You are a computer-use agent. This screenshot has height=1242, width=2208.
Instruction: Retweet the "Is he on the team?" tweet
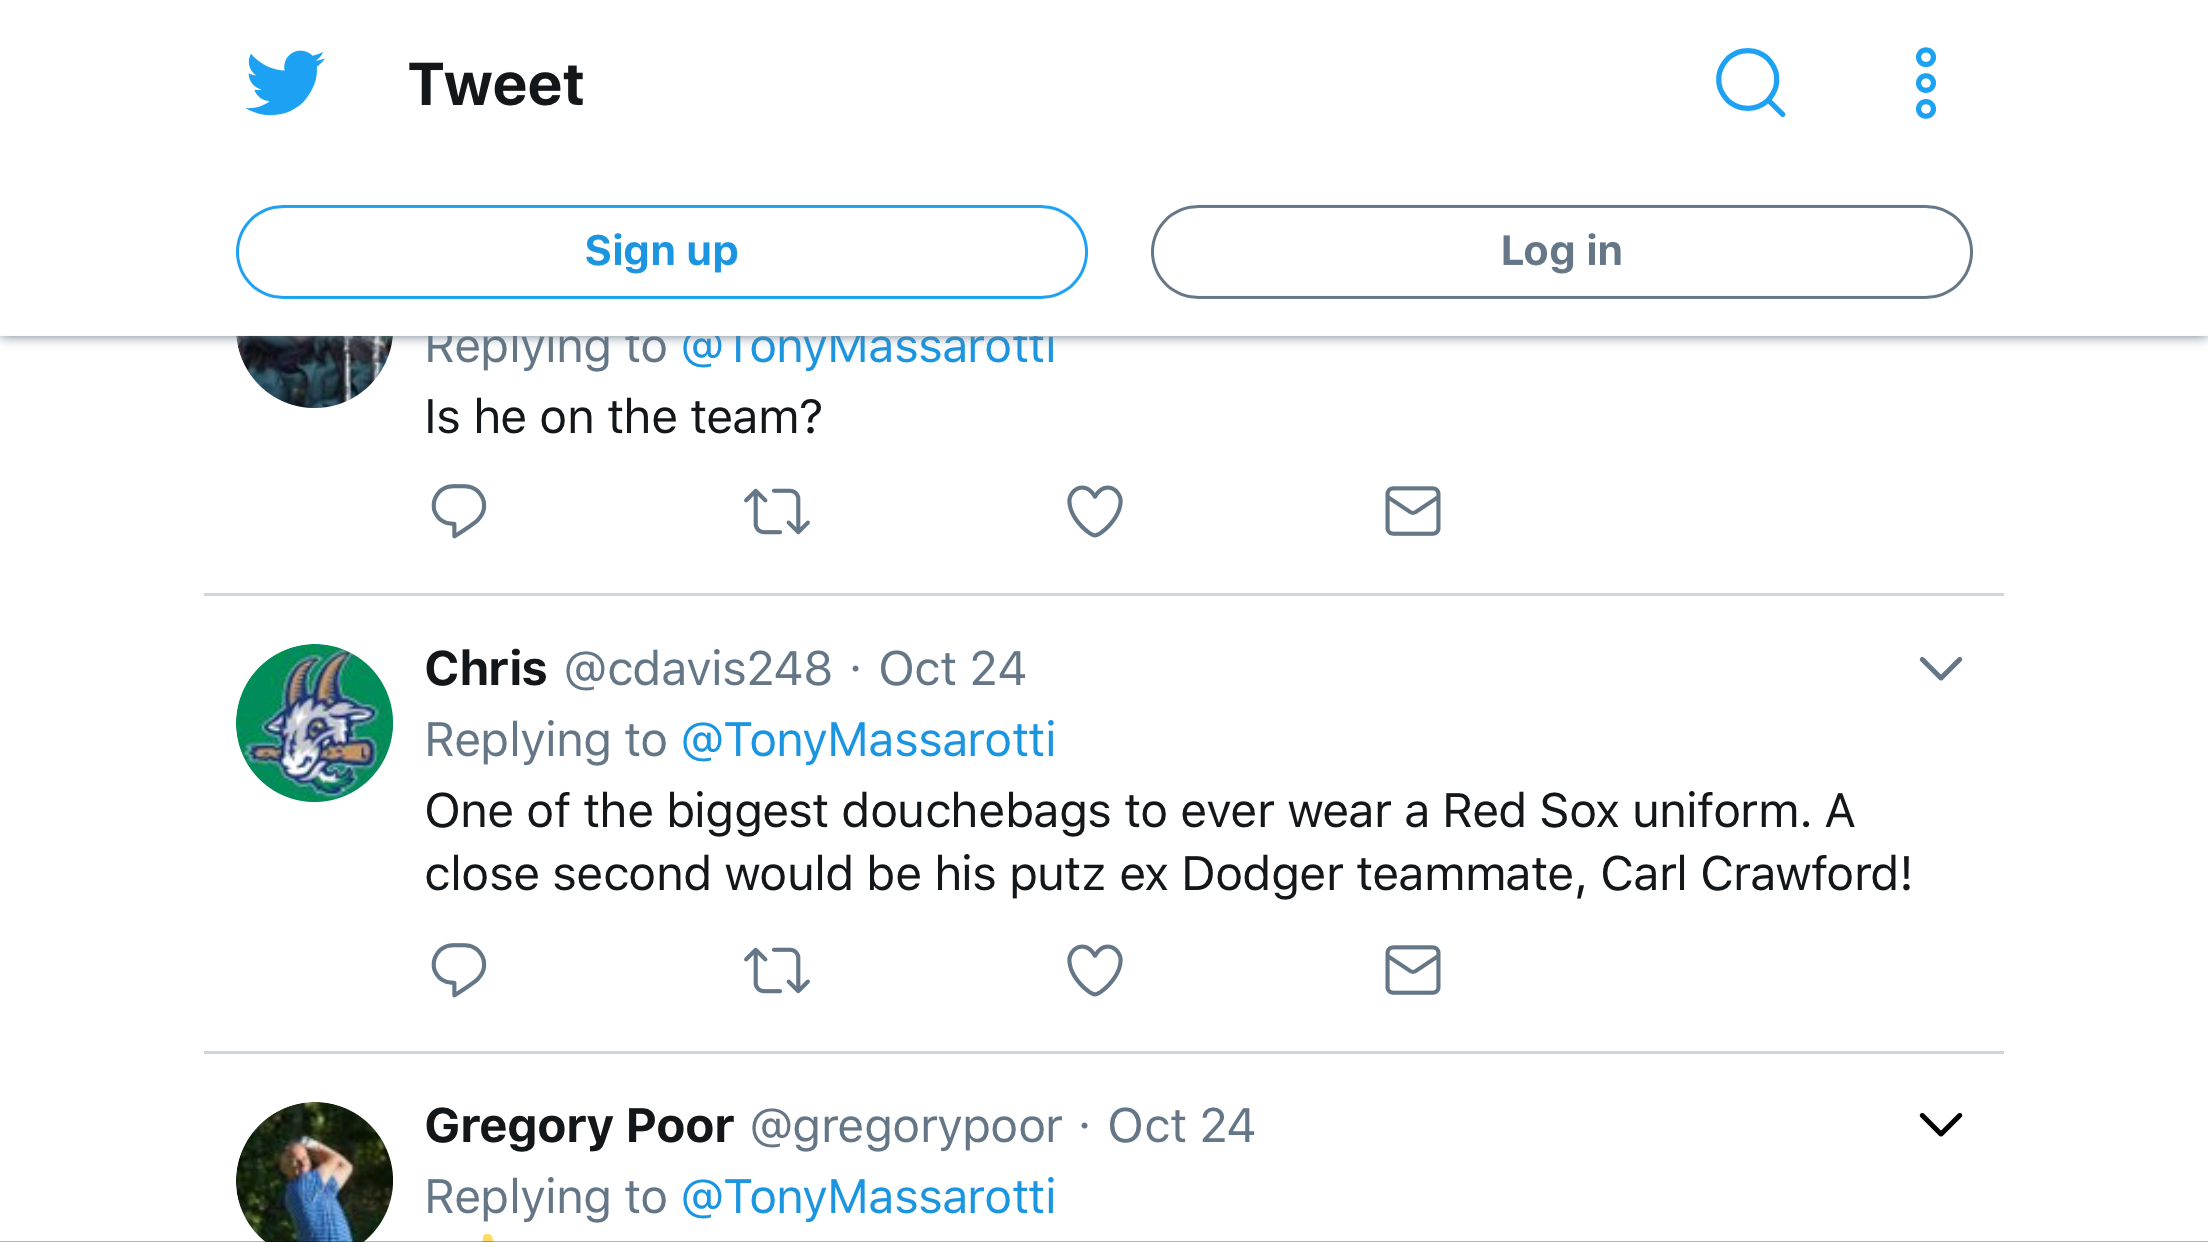tap(776, 511)
